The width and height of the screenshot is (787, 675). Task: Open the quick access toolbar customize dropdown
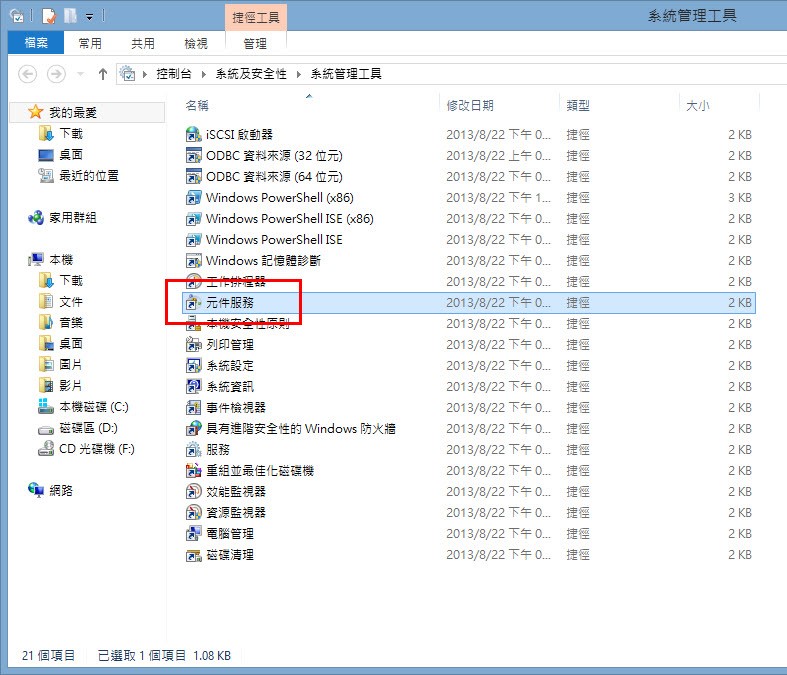tap(89, 17)
